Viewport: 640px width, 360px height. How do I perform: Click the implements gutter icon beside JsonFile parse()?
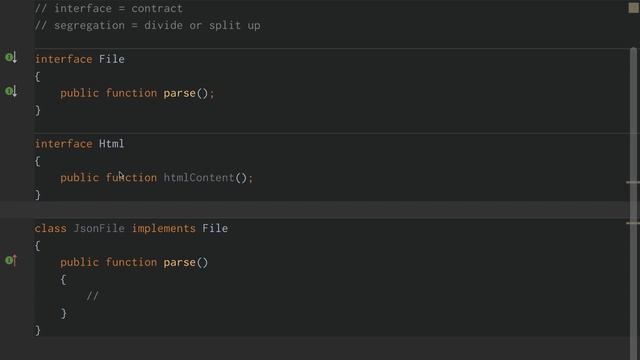click(11, 260)
